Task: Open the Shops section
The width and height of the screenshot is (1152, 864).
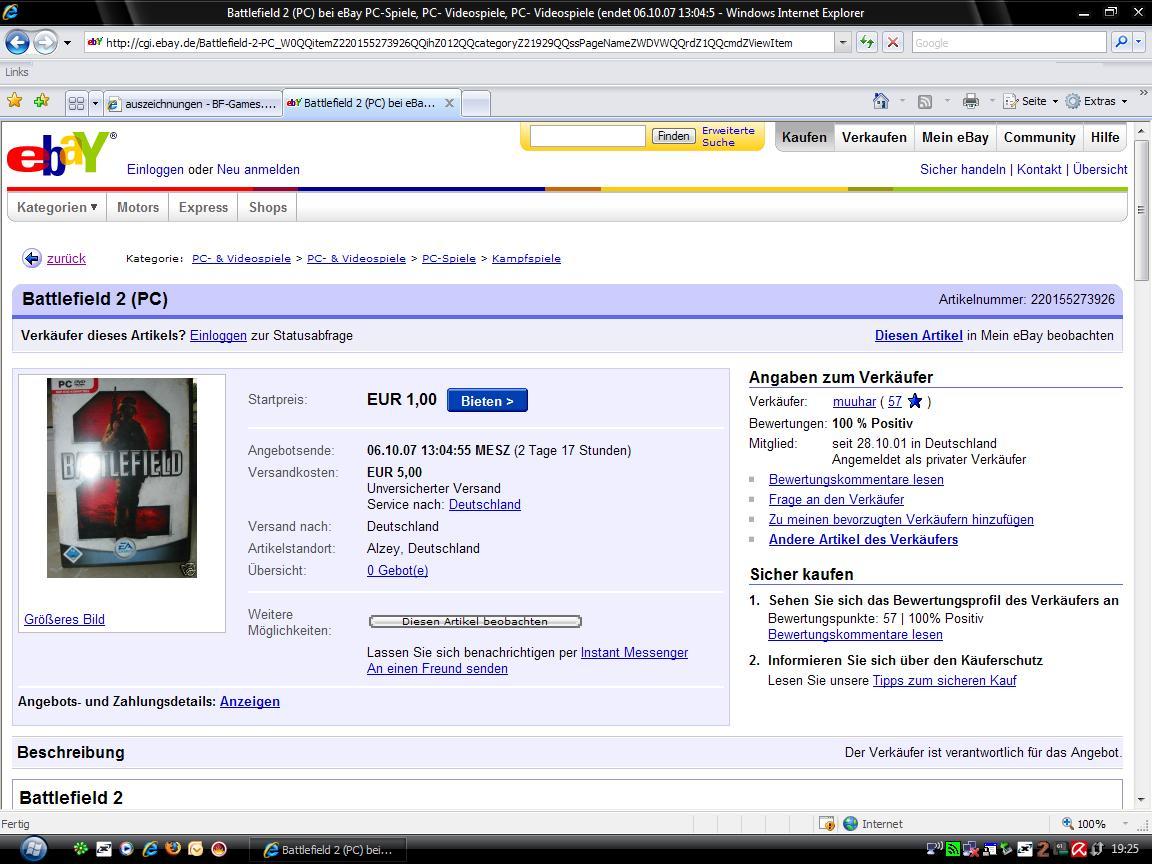Action: pyautogui.click(x=268, y=207)
